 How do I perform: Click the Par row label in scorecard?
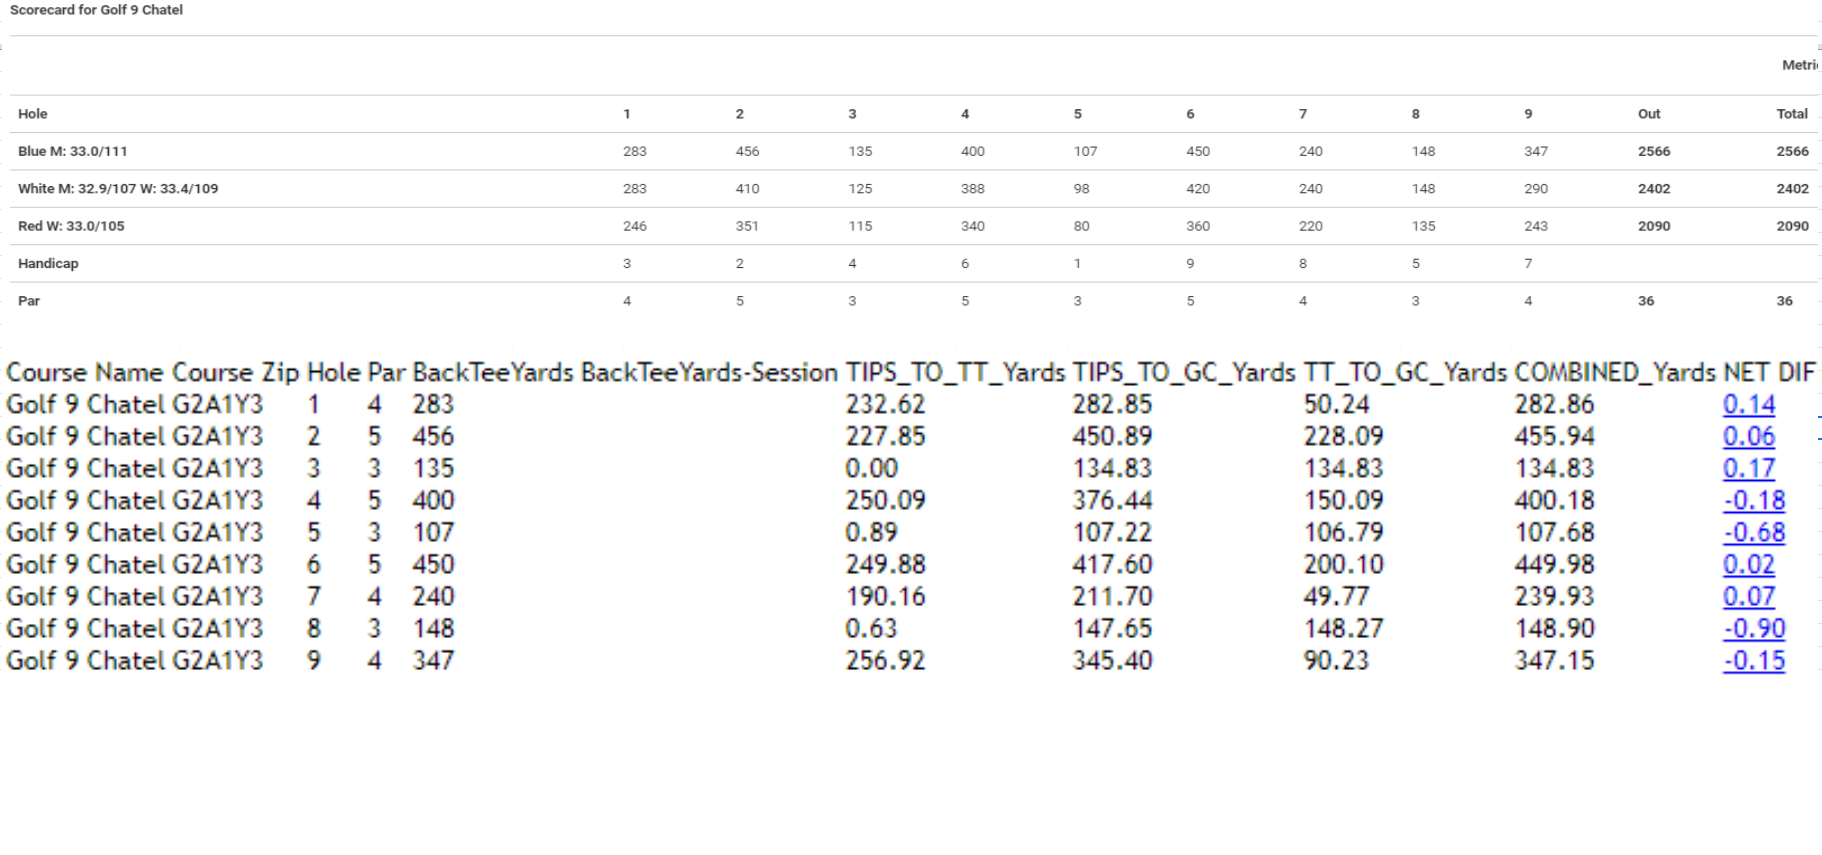pos(29,301)
